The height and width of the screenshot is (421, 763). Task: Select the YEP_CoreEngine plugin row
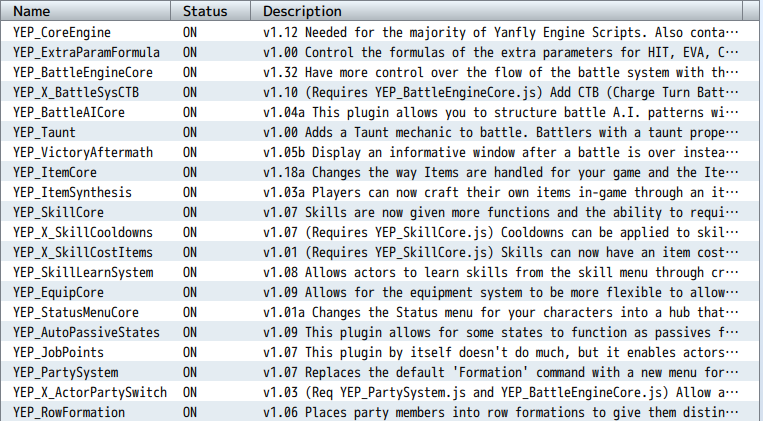click(x=382, y=32)
